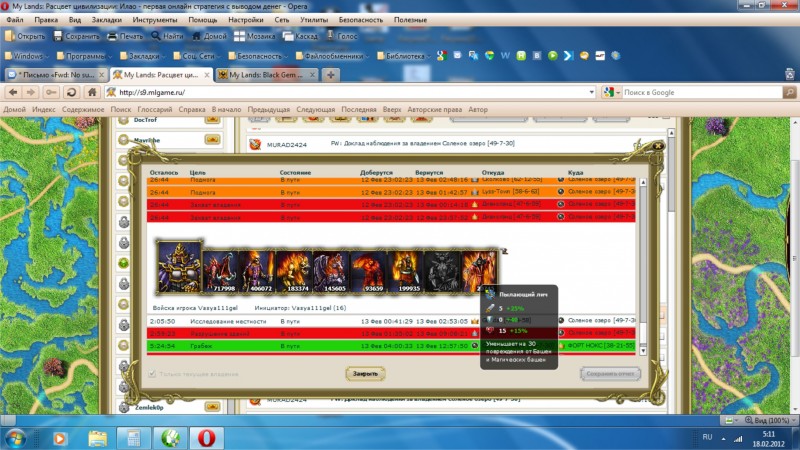The height and width of the screenshot is (450, 800).
Task: Open the Файлообменники bookmarks folder dropdown
Action: (332, 56)
